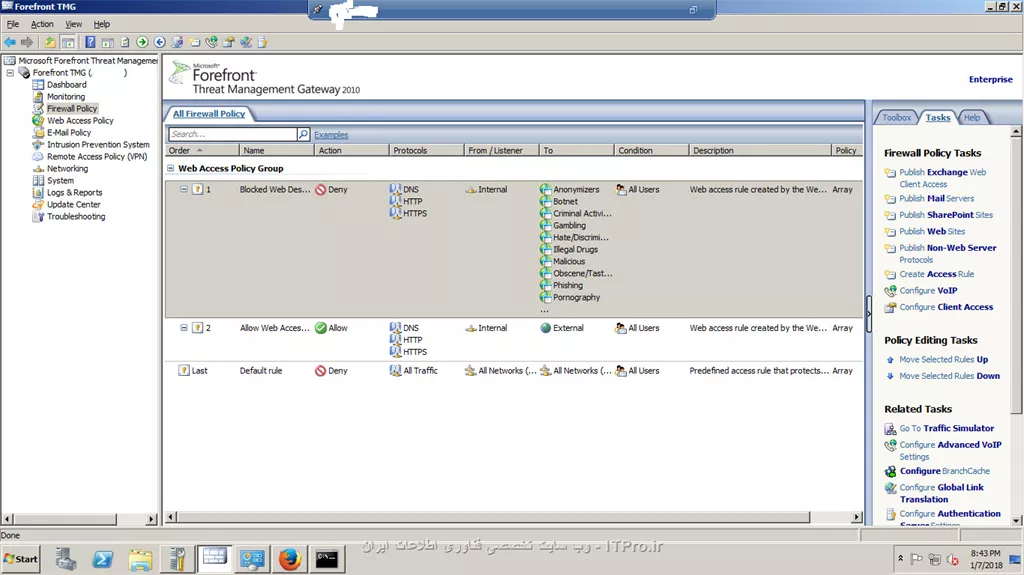Select Intrusion Prevention System node
The height and width of the screenshot is (575, 1024).
click(x=98, y=145)
